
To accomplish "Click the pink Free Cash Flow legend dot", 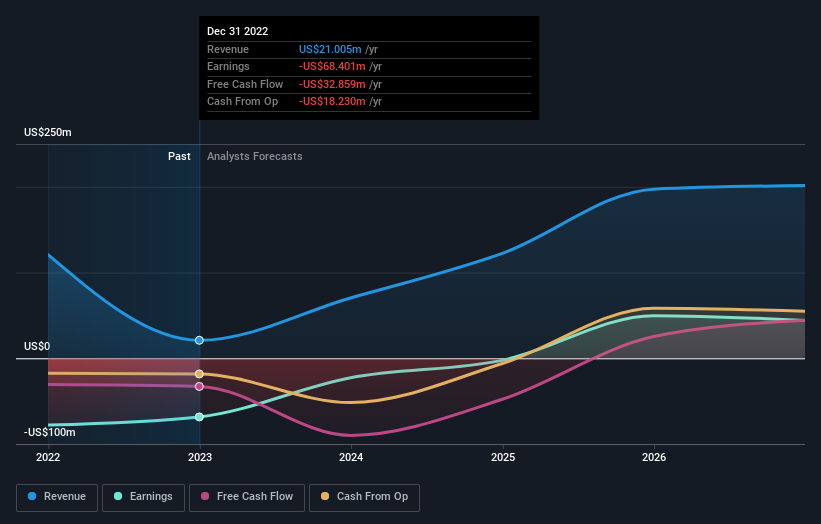I will click(x=205, y=496).
